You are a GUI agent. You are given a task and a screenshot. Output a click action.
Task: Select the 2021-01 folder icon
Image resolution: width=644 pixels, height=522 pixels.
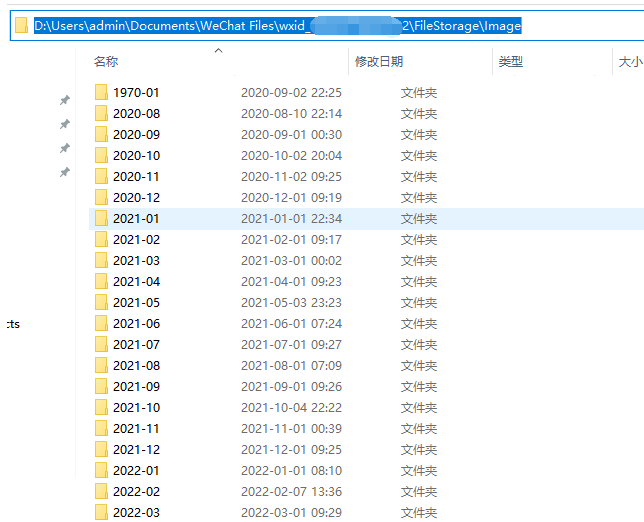click(x=101, y=218)
